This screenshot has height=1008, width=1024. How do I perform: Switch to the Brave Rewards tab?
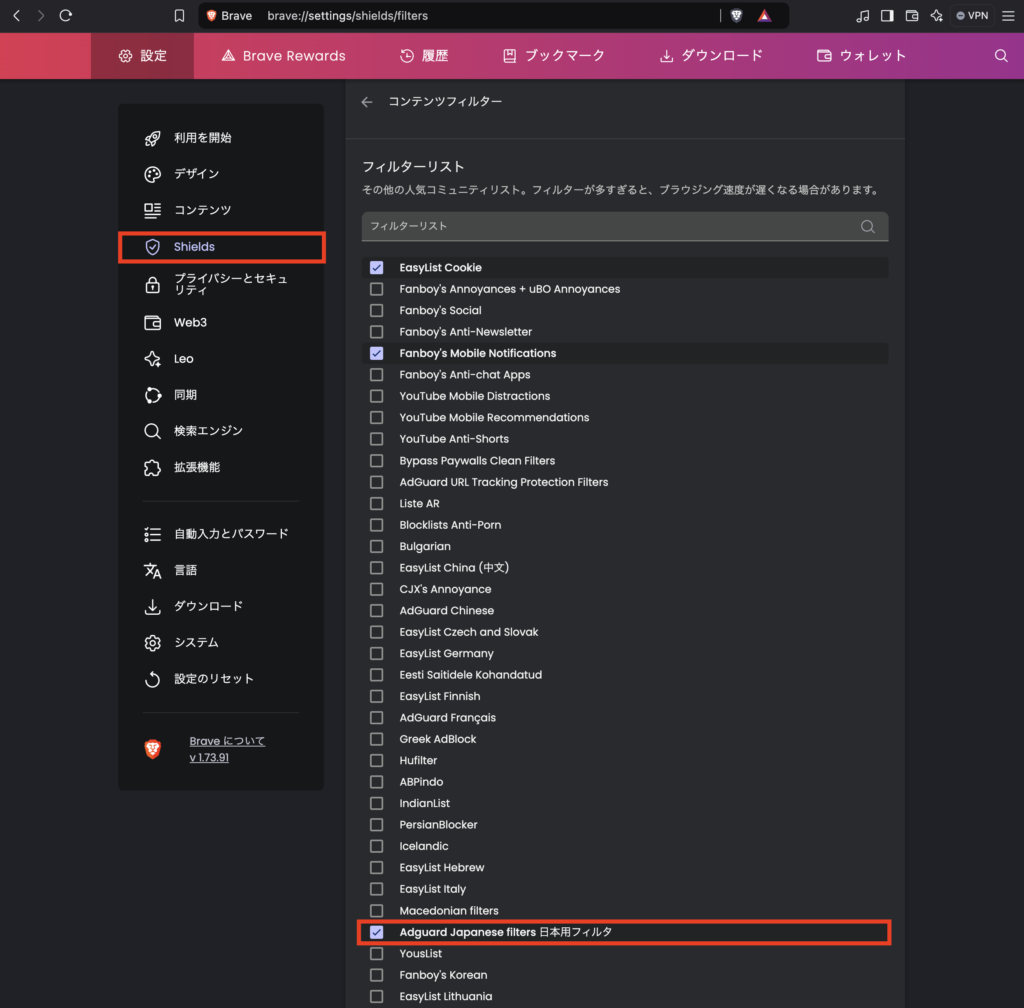[x=283, y=55]
